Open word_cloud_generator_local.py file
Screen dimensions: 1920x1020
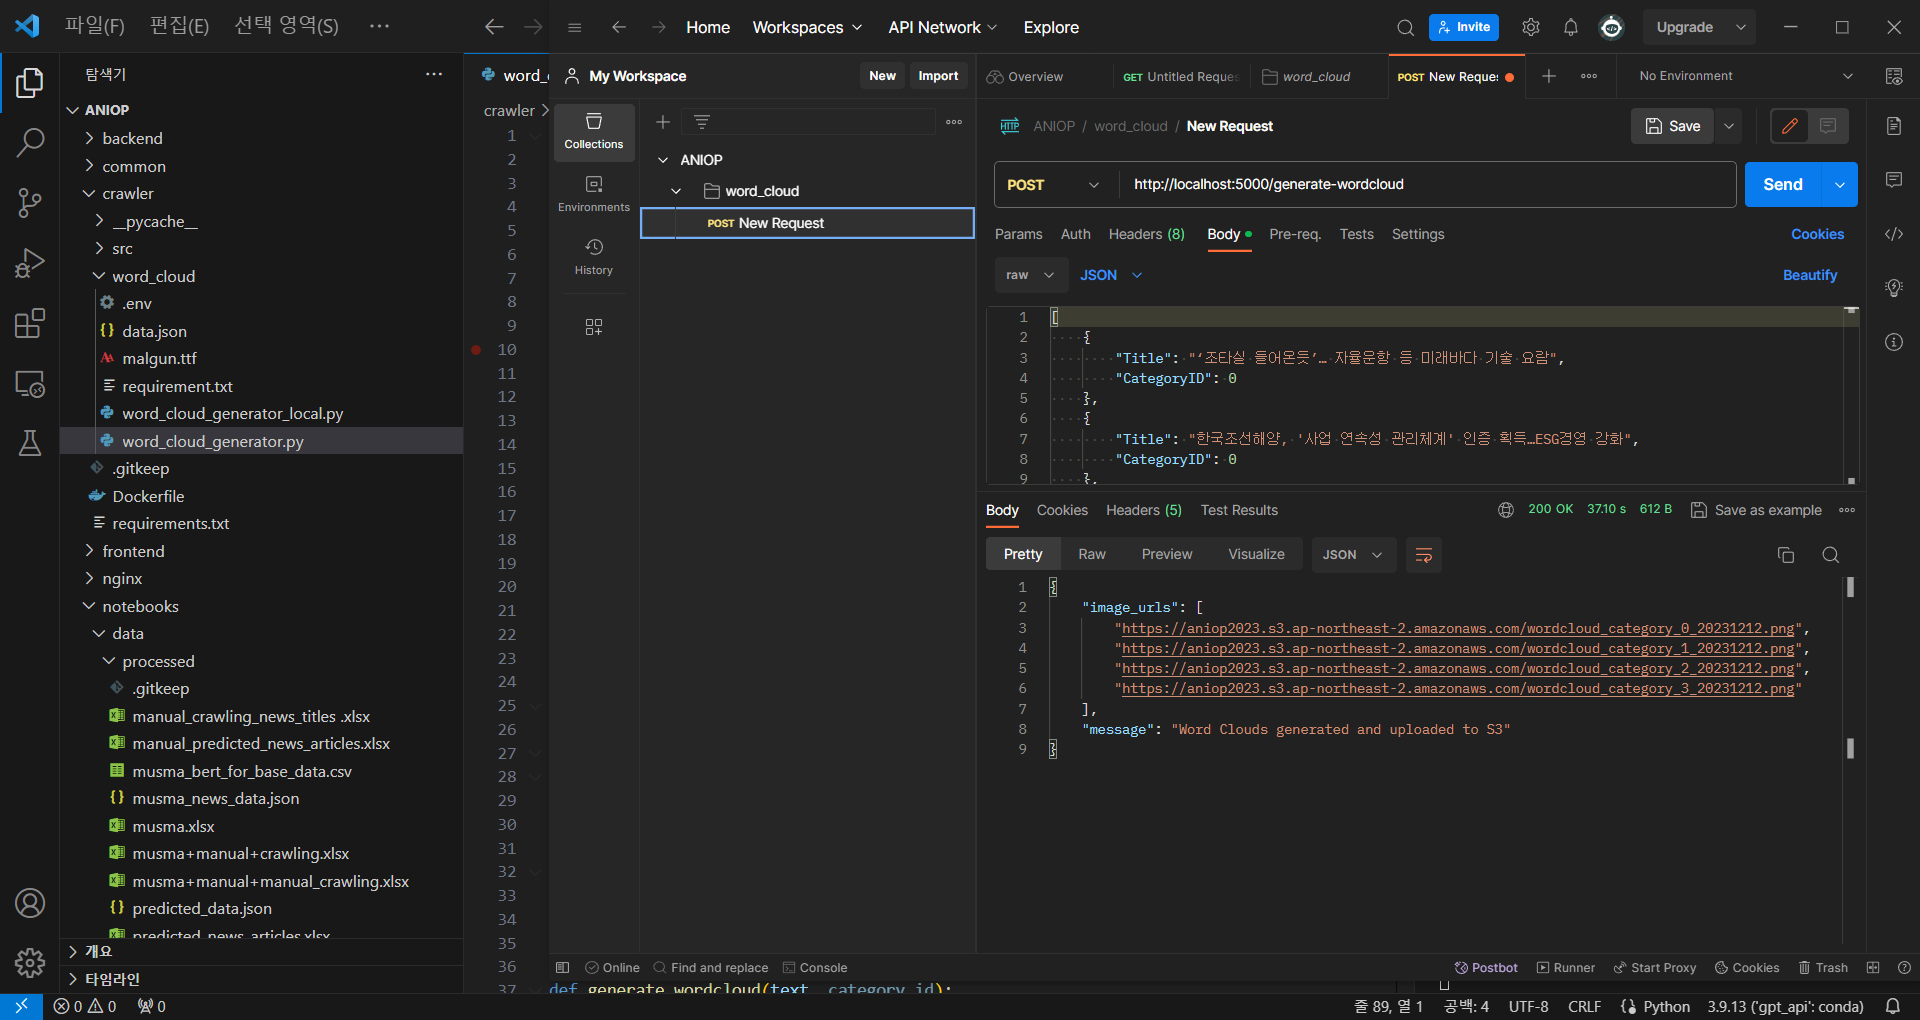tap(233, 413)
